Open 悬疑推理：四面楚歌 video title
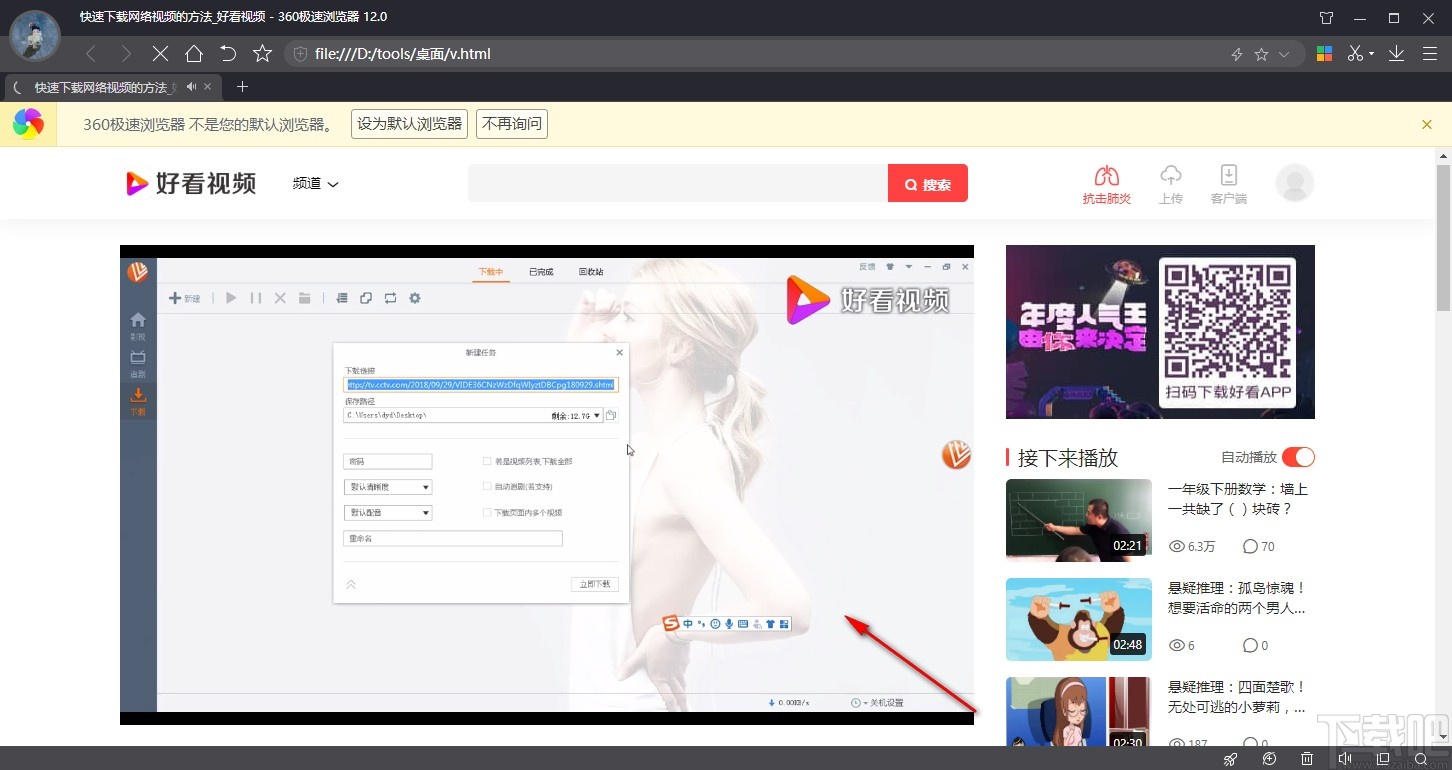This screenshot has height=770, width=1452. point(1237,697)
